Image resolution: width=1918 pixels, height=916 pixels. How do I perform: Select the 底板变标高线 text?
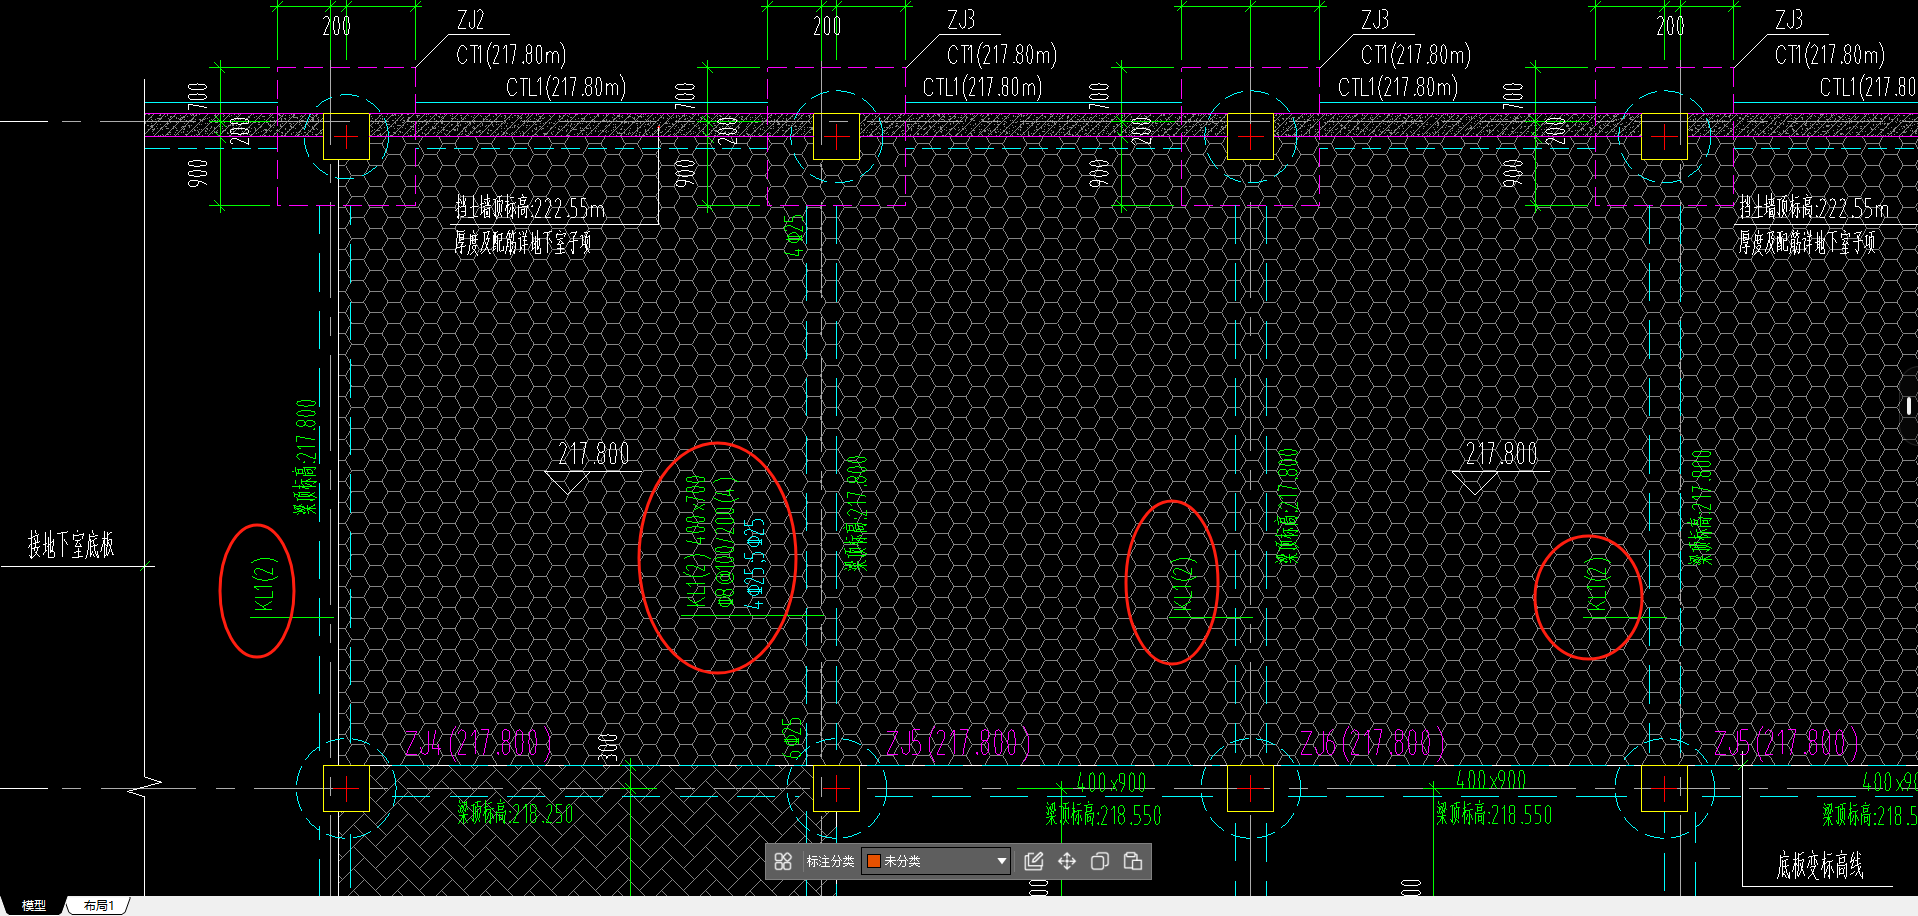point(1820,866)
